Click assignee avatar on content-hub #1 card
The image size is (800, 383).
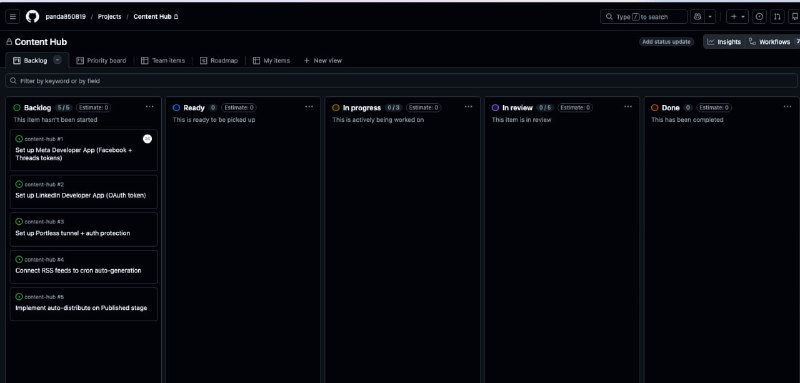[147, 139]
